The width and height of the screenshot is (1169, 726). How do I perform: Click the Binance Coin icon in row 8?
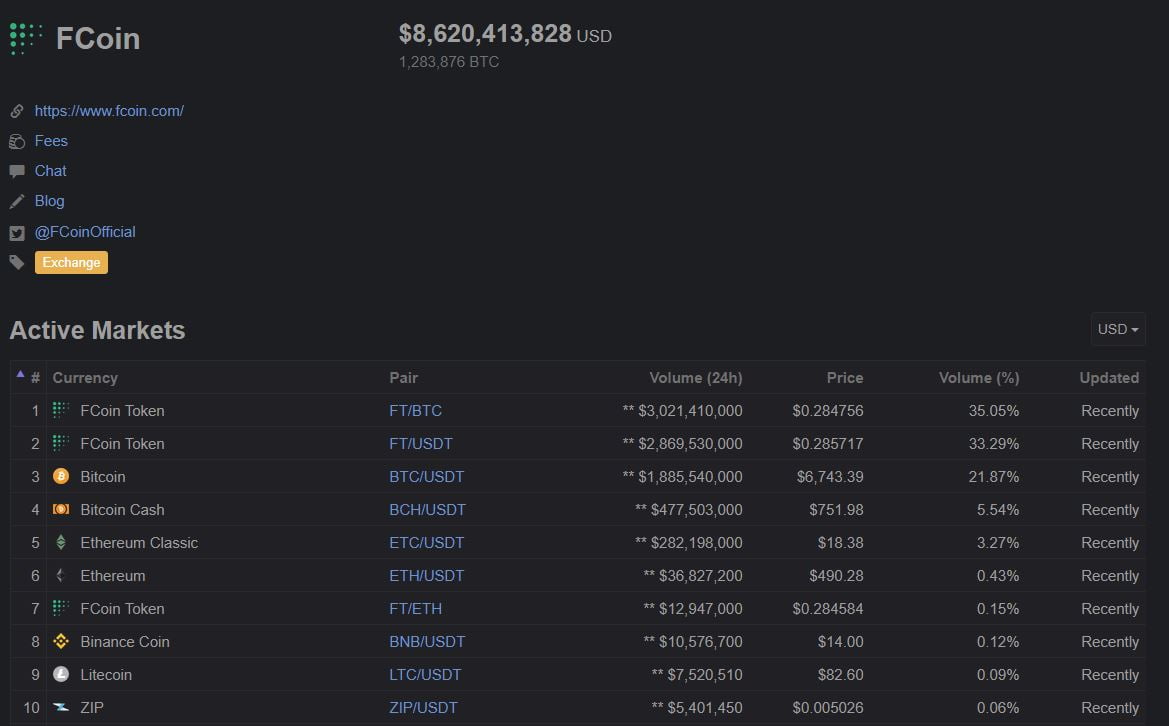61,641
